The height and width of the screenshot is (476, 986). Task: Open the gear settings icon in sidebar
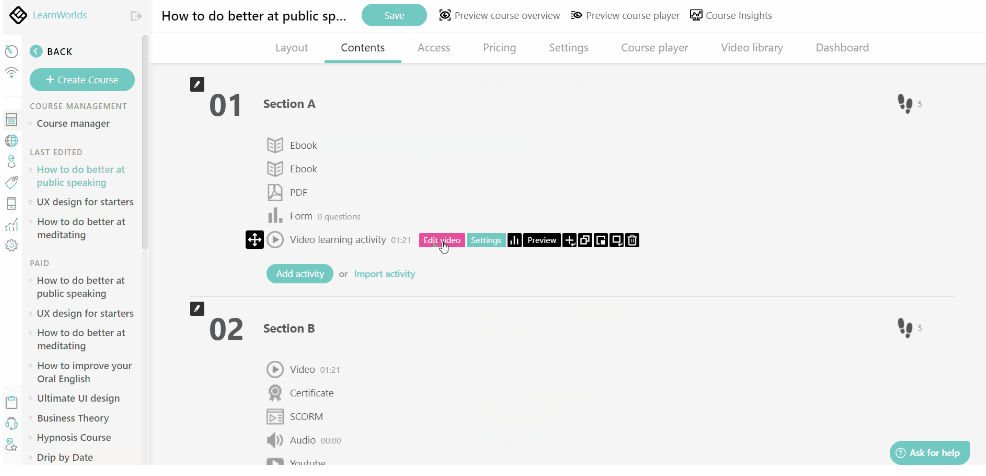tap(12, 245)
